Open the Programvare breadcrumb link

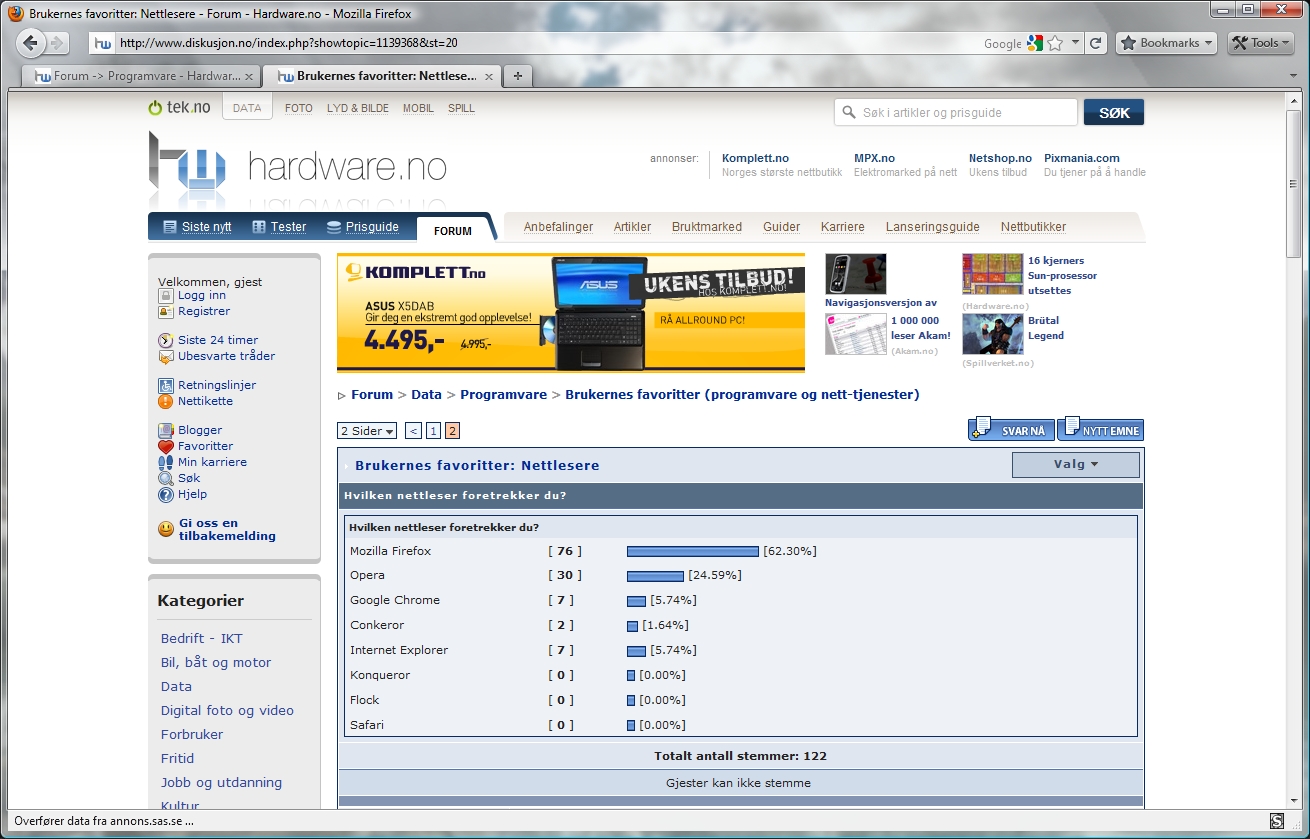pyautogui.click(x=504, y=395)
